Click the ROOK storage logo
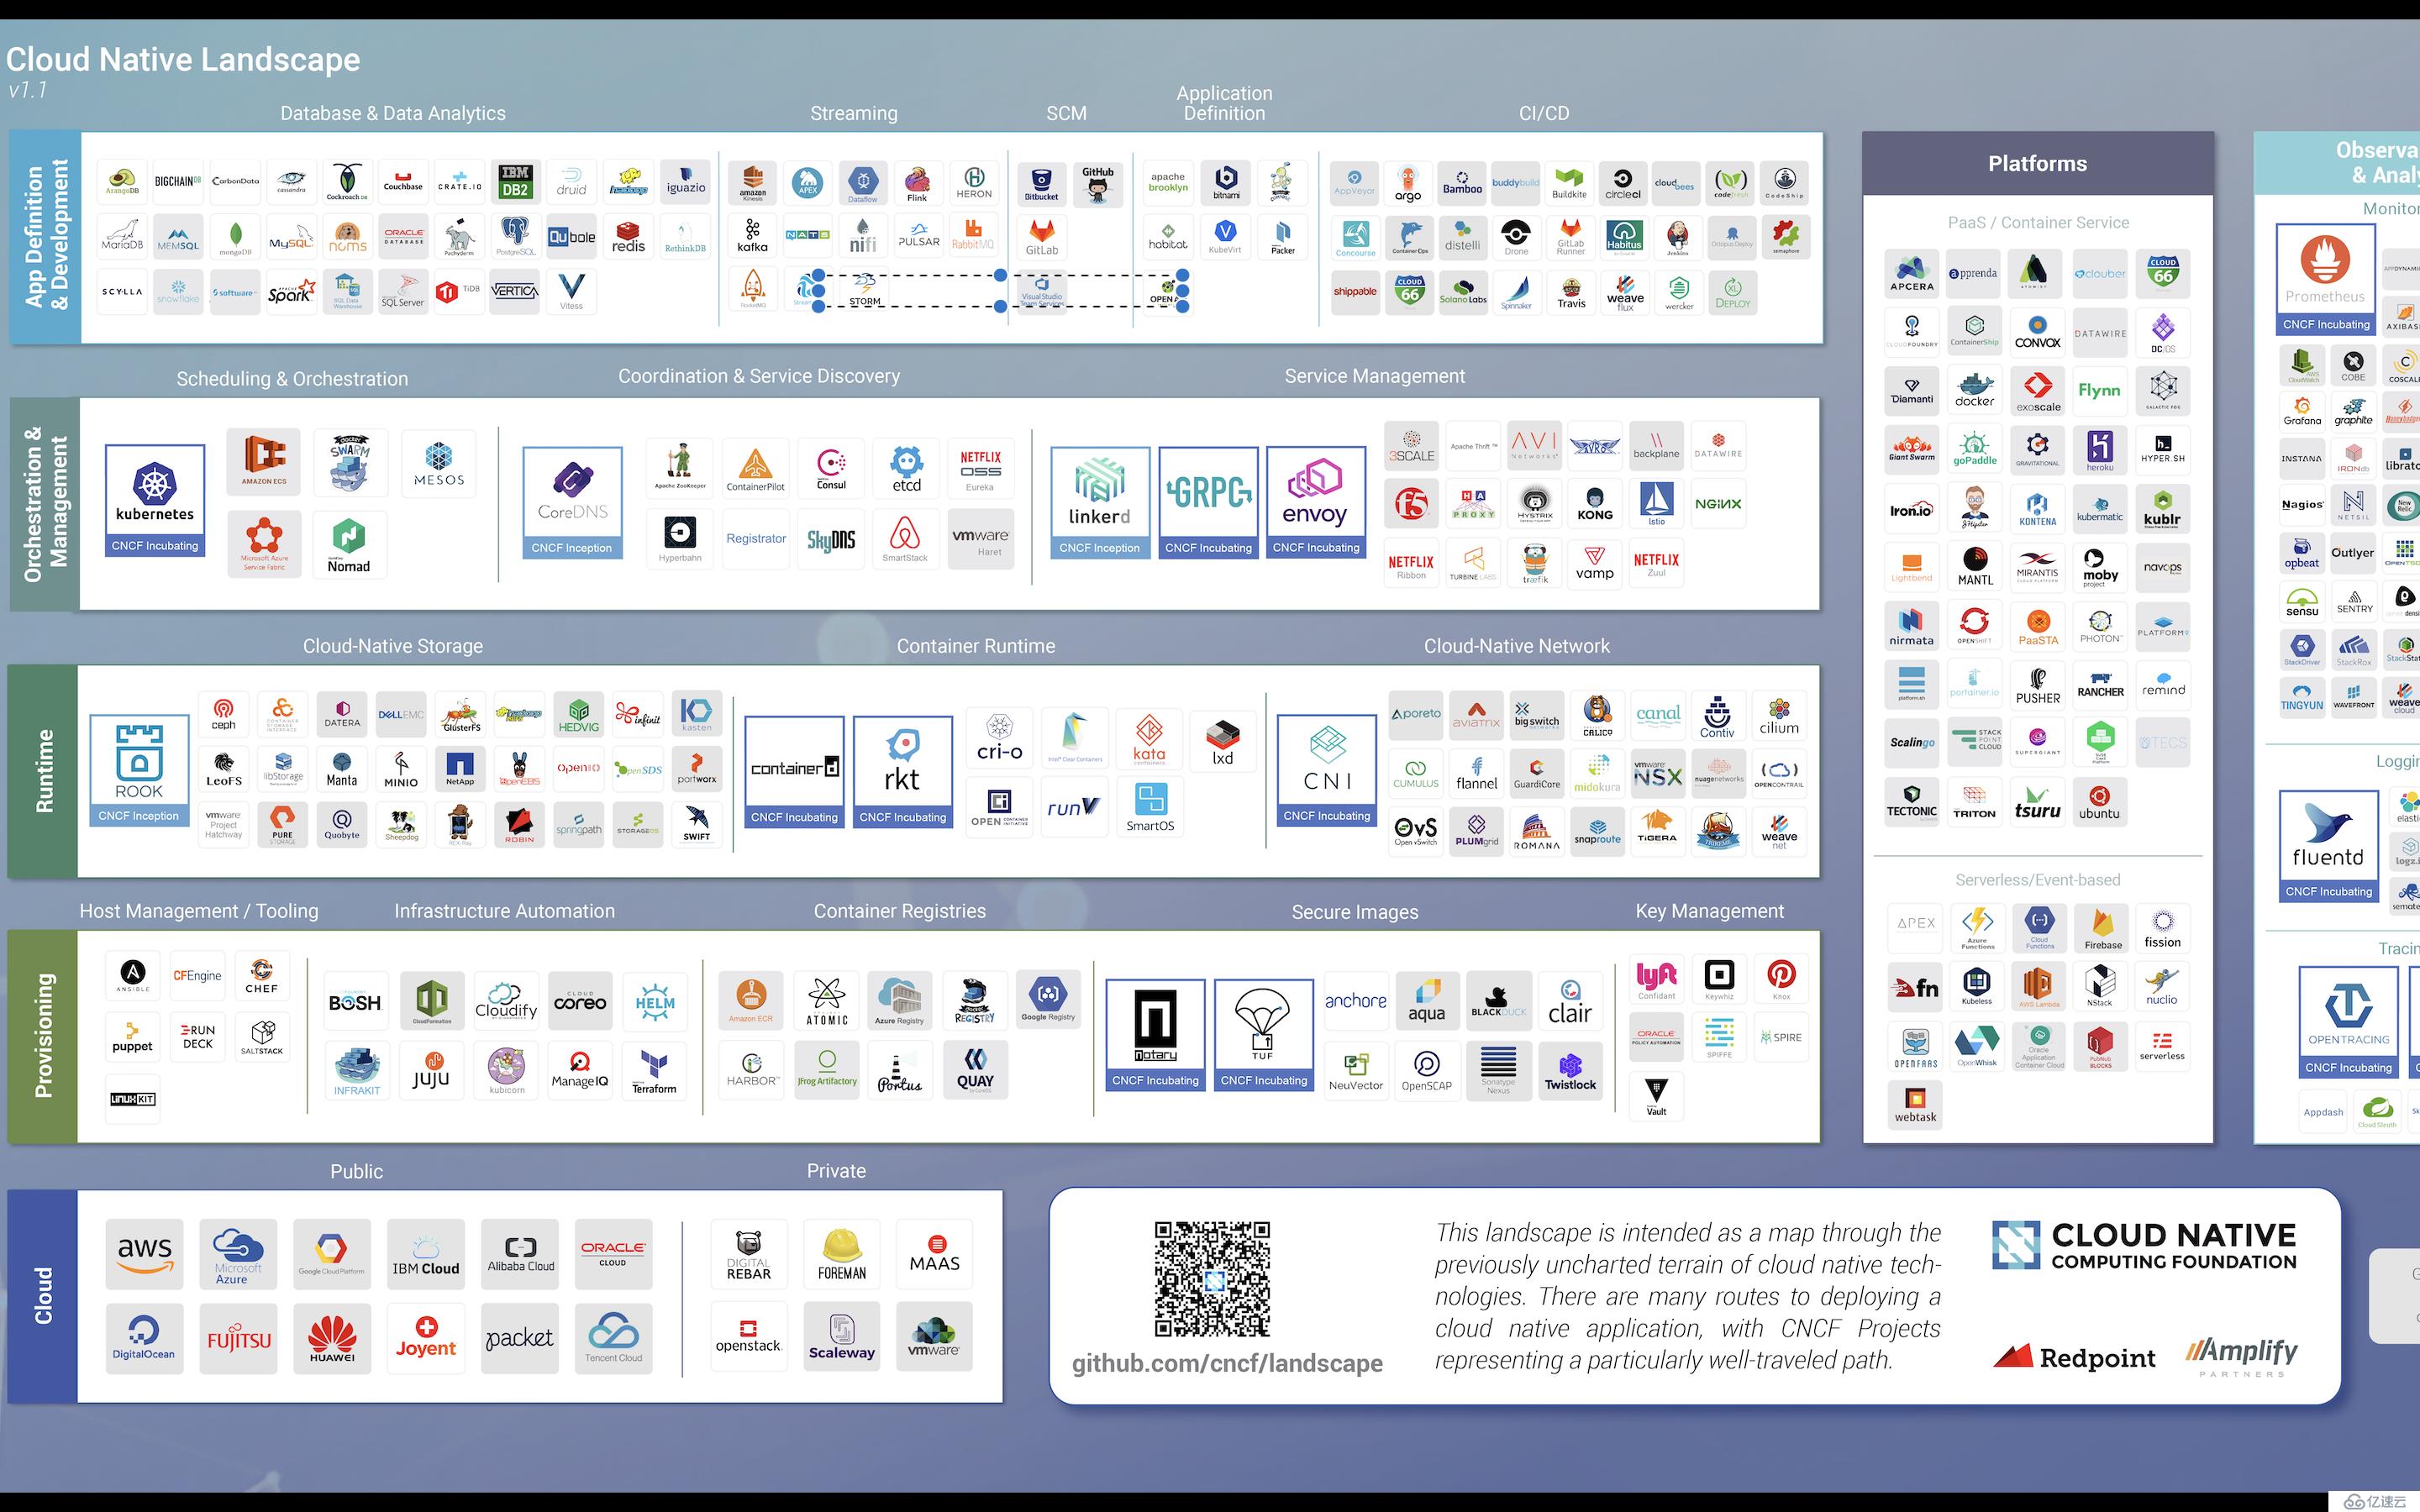 coord(139,770)
